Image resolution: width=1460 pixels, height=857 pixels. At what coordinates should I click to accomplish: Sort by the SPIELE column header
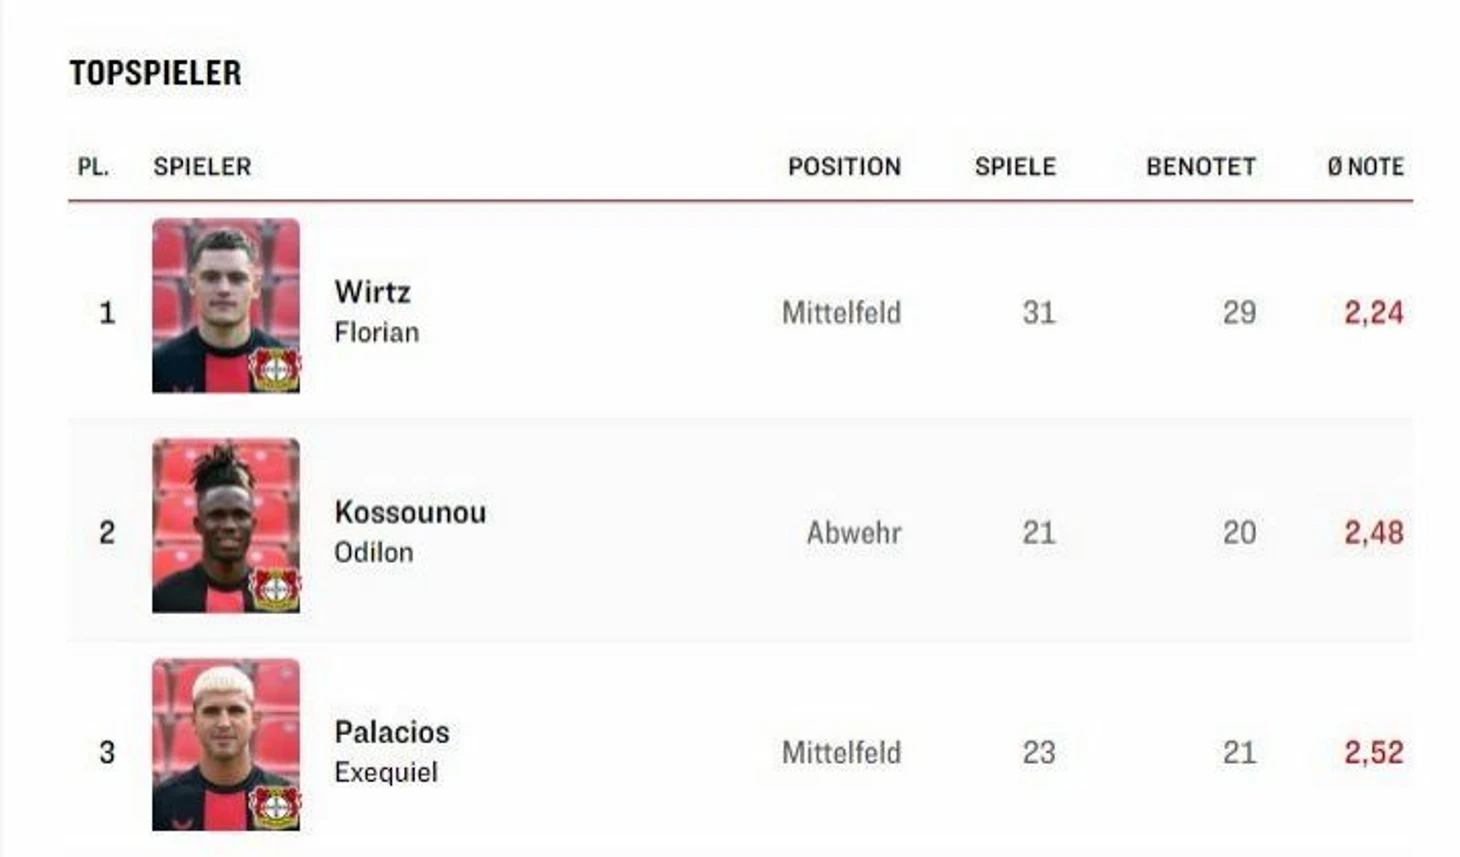click(1015, 167)
